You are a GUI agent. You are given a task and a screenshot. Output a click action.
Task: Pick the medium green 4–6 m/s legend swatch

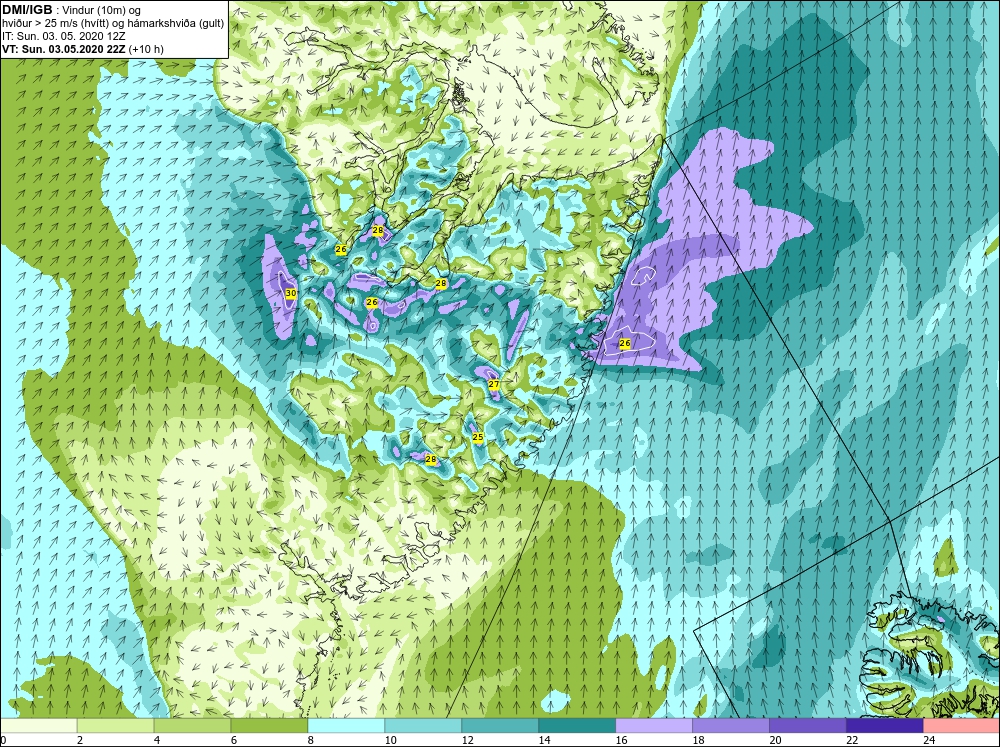point(193,725)
